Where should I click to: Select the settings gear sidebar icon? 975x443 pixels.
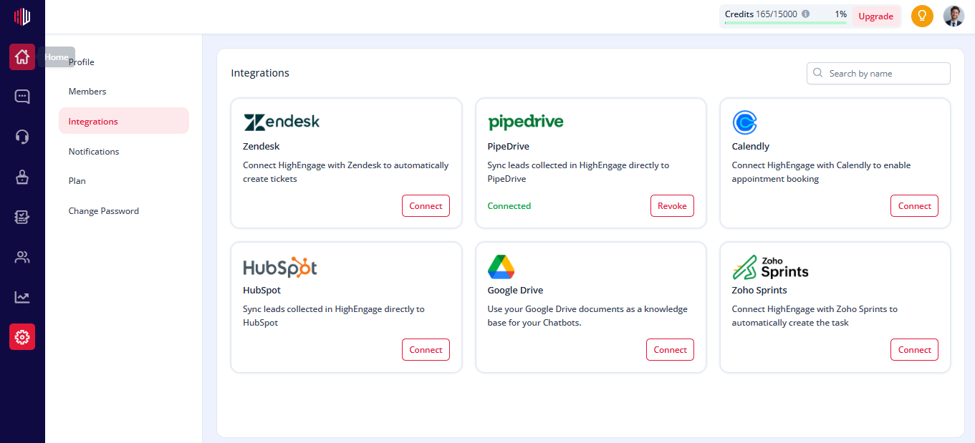tap(22, 337)
